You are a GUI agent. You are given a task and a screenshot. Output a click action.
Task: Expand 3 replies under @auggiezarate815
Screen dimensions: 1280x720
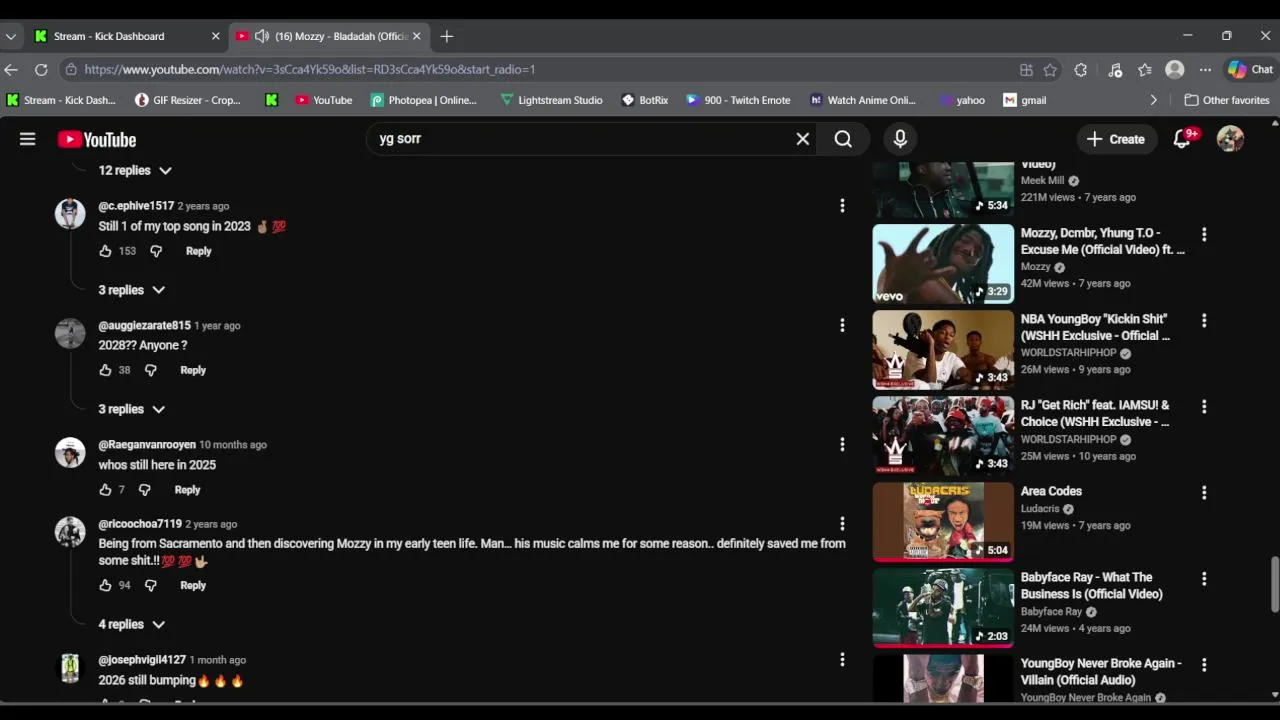[132, 409]
